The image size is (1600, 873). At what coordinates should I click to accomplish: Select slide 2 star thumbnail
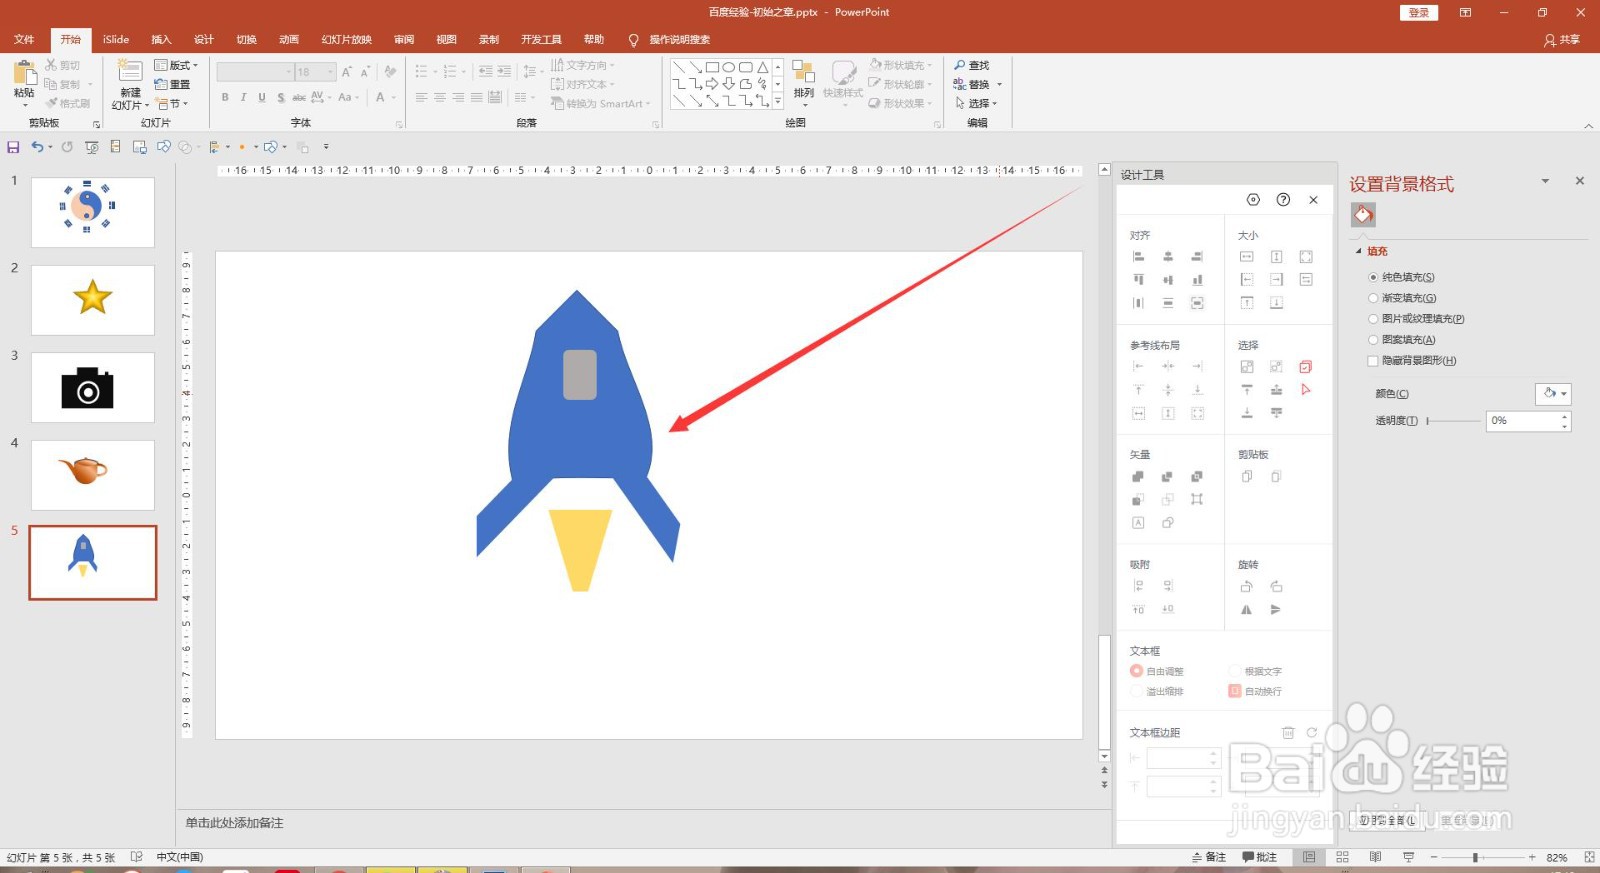93,300
